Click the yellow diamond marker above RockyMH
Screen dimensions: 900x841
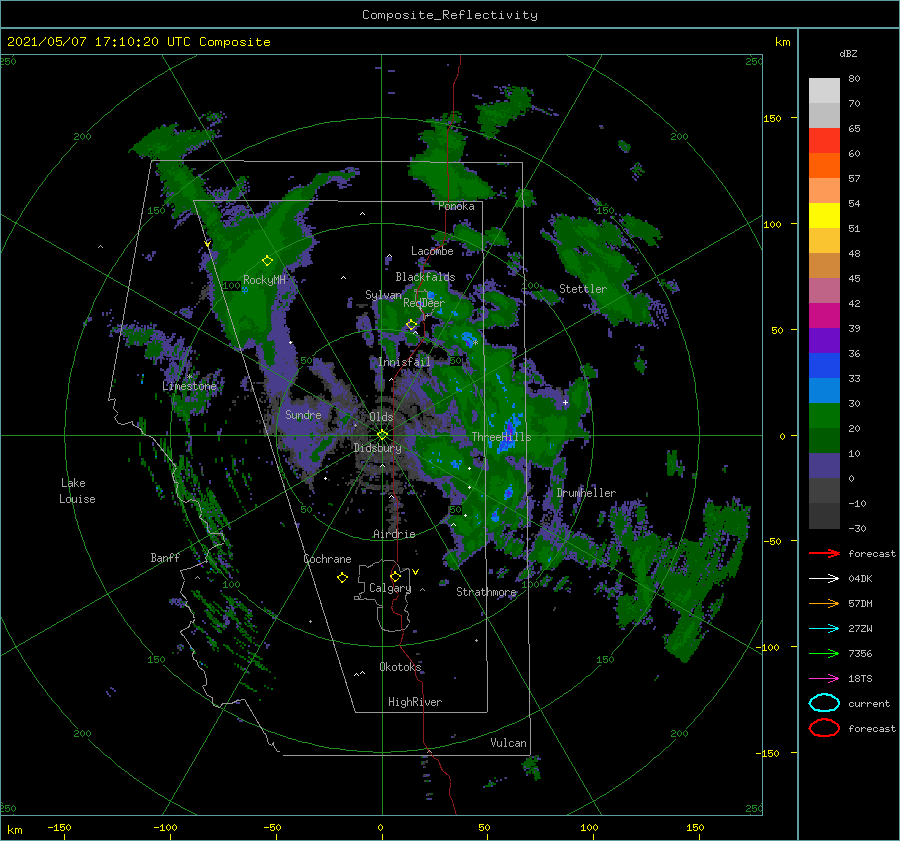click(x=267, y=261)
